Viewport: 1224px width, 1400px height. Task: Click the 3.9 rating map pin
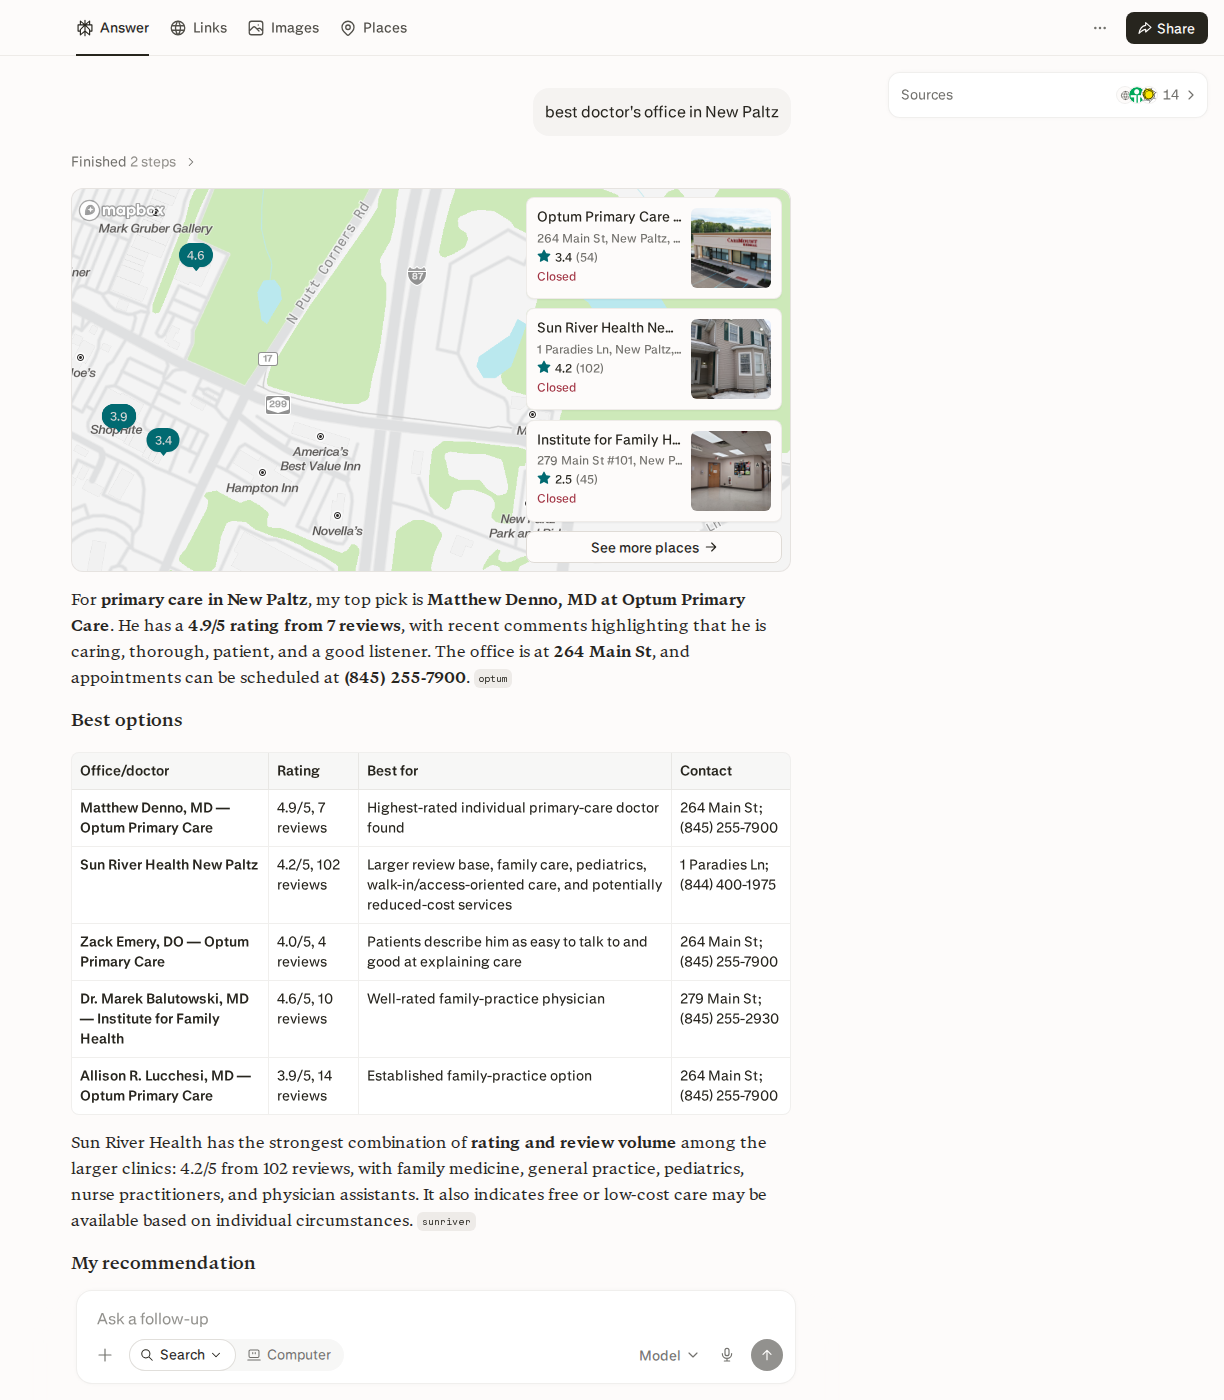coord(119,416)
